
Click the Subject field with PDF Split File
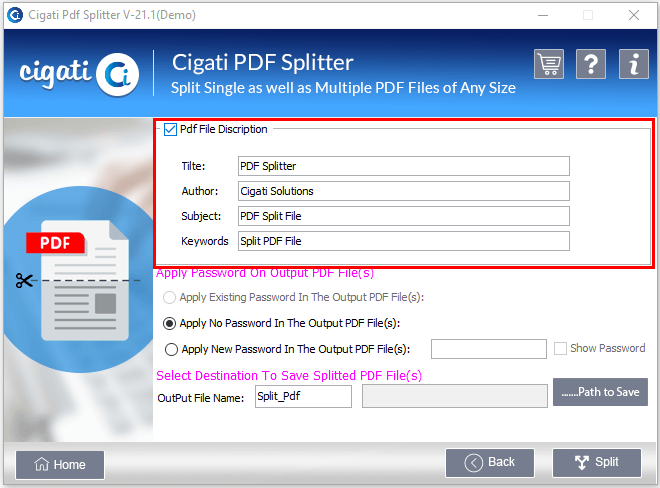point(404,216)
